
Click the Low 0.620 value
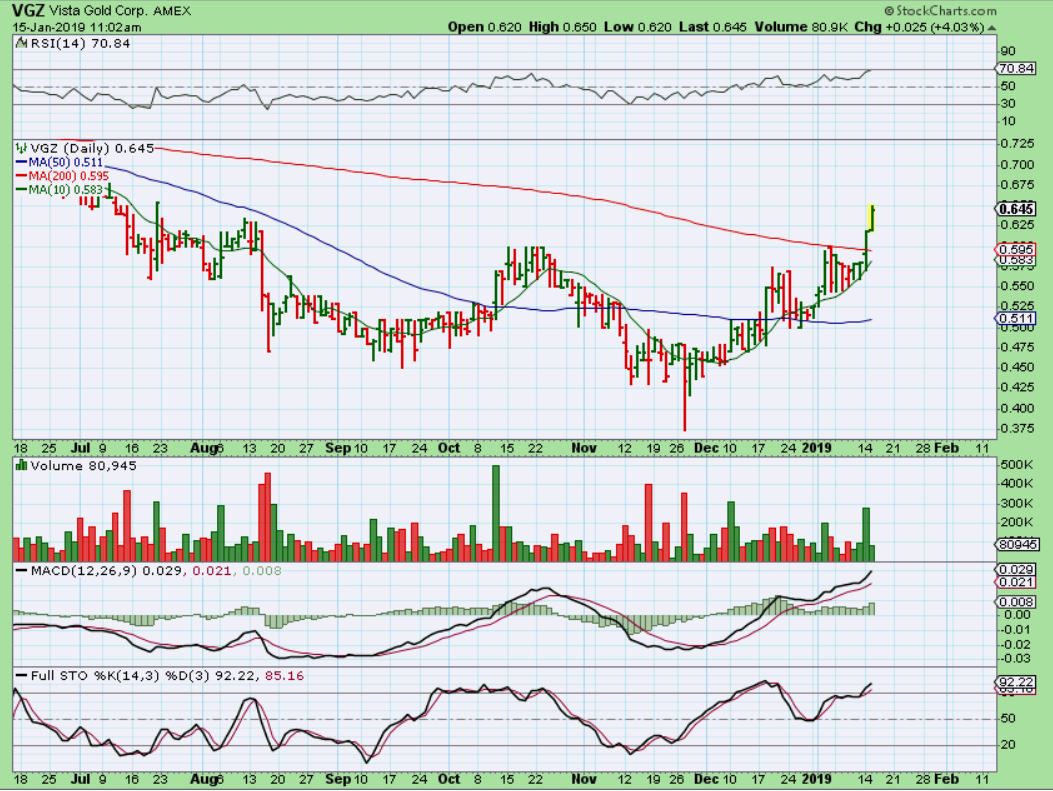(x=637, y=27)
